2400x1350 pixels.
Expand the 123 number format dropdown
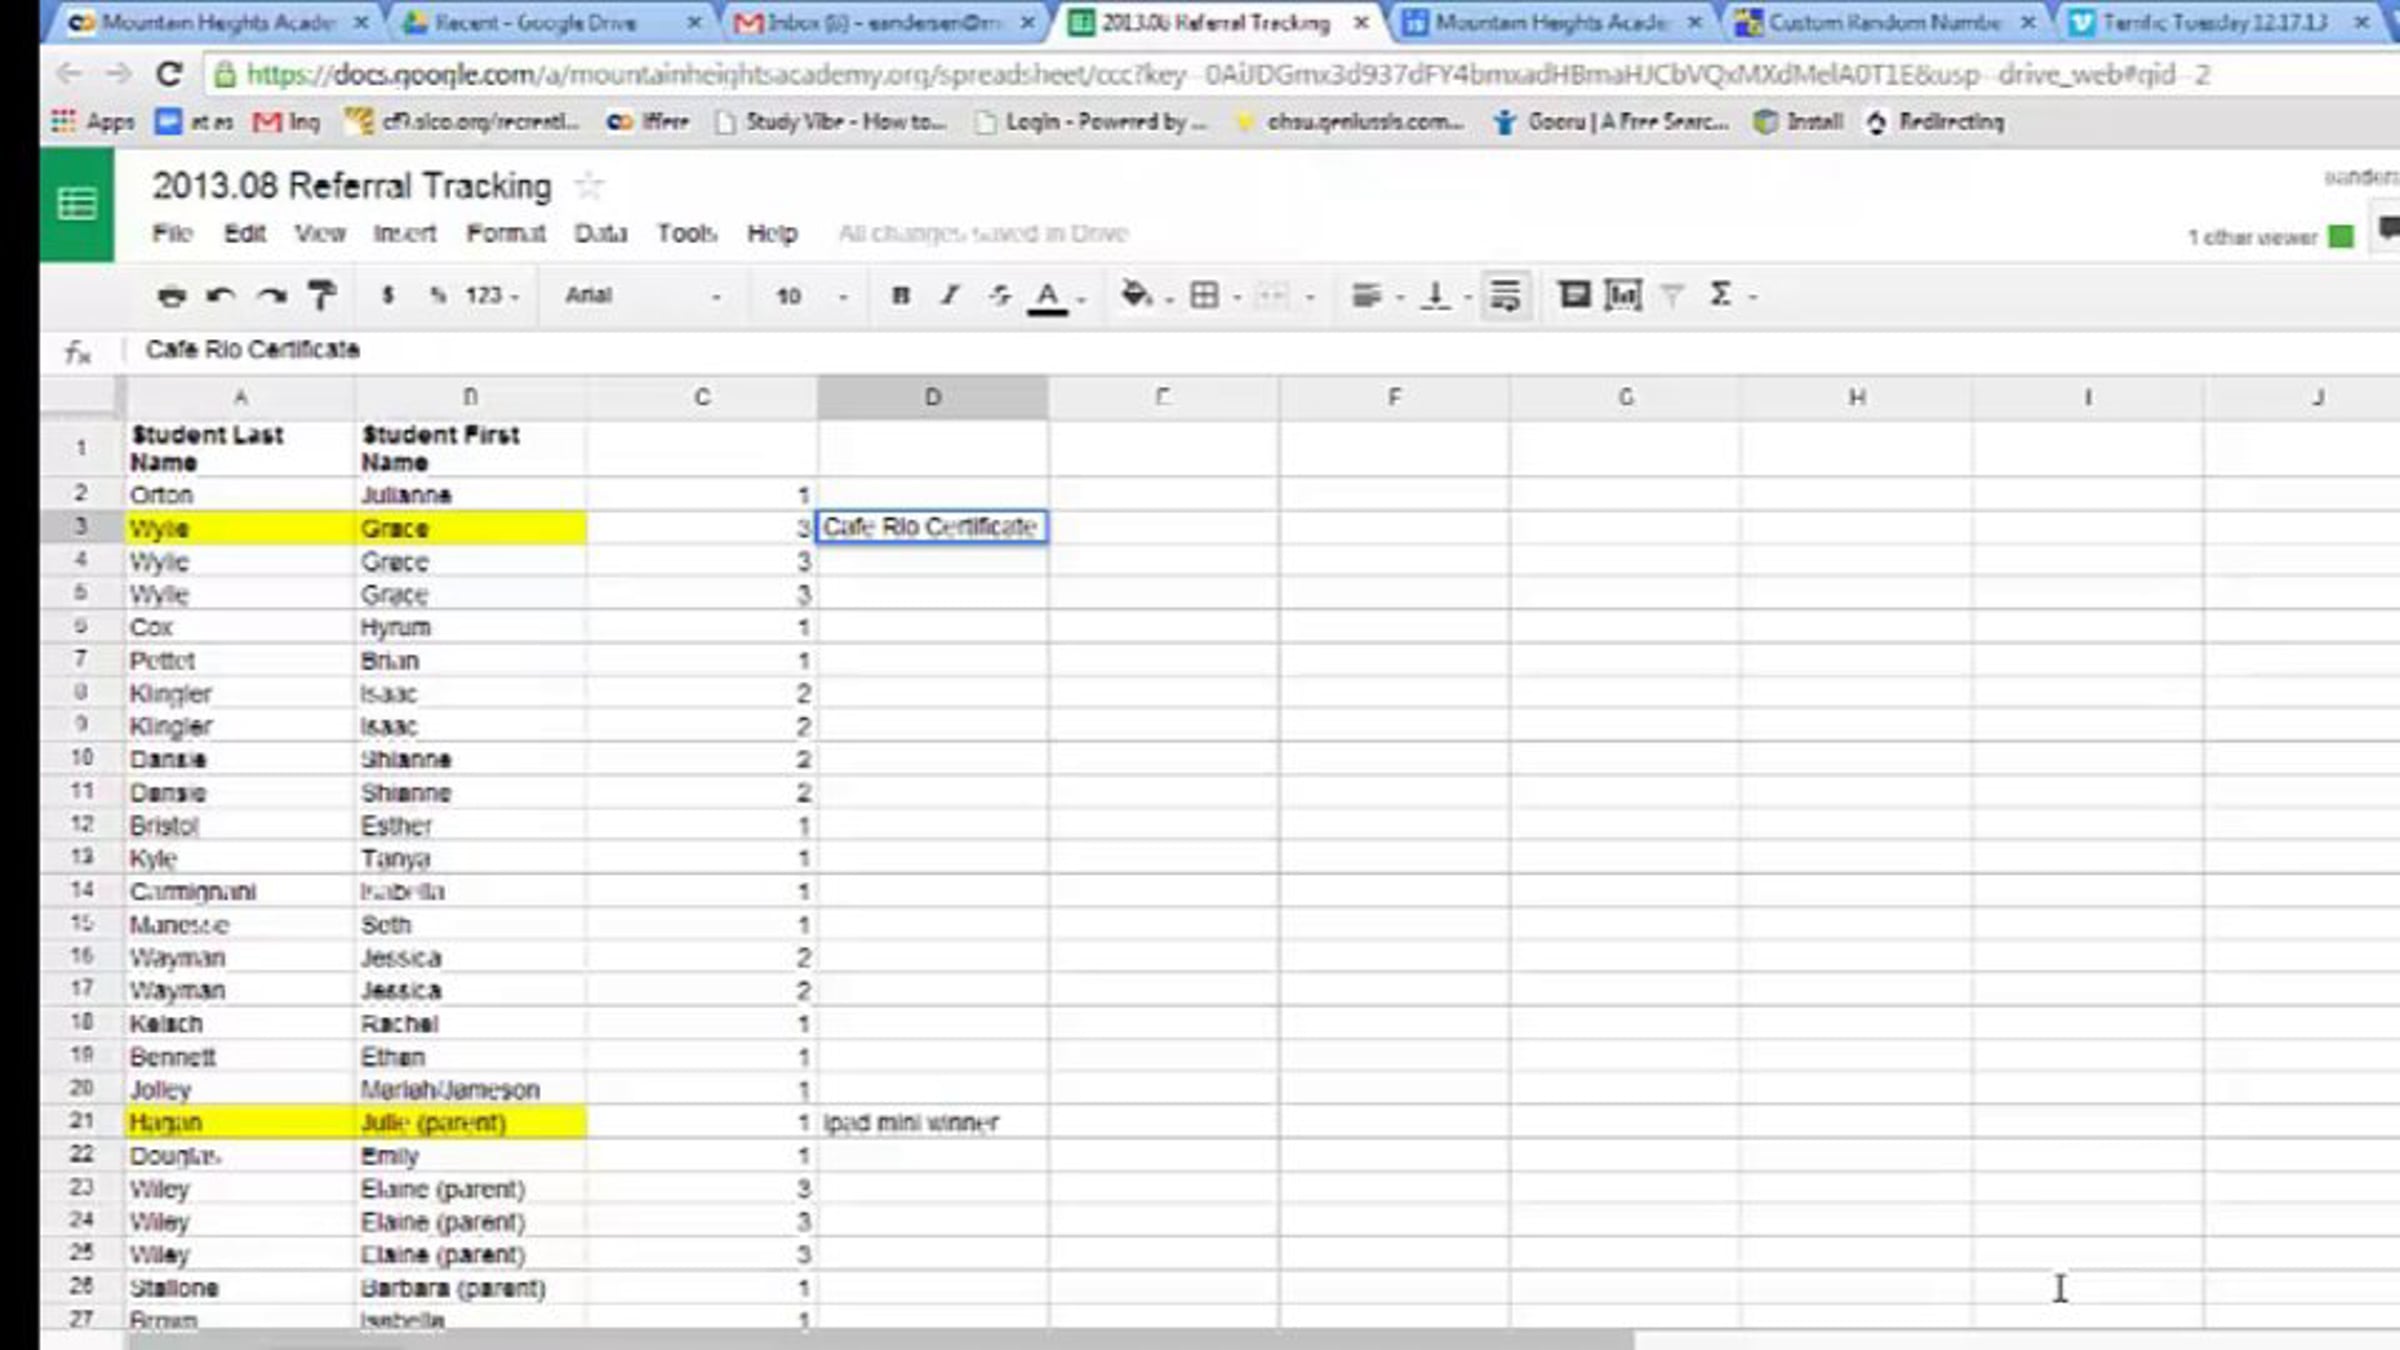[x=491, y=296]
